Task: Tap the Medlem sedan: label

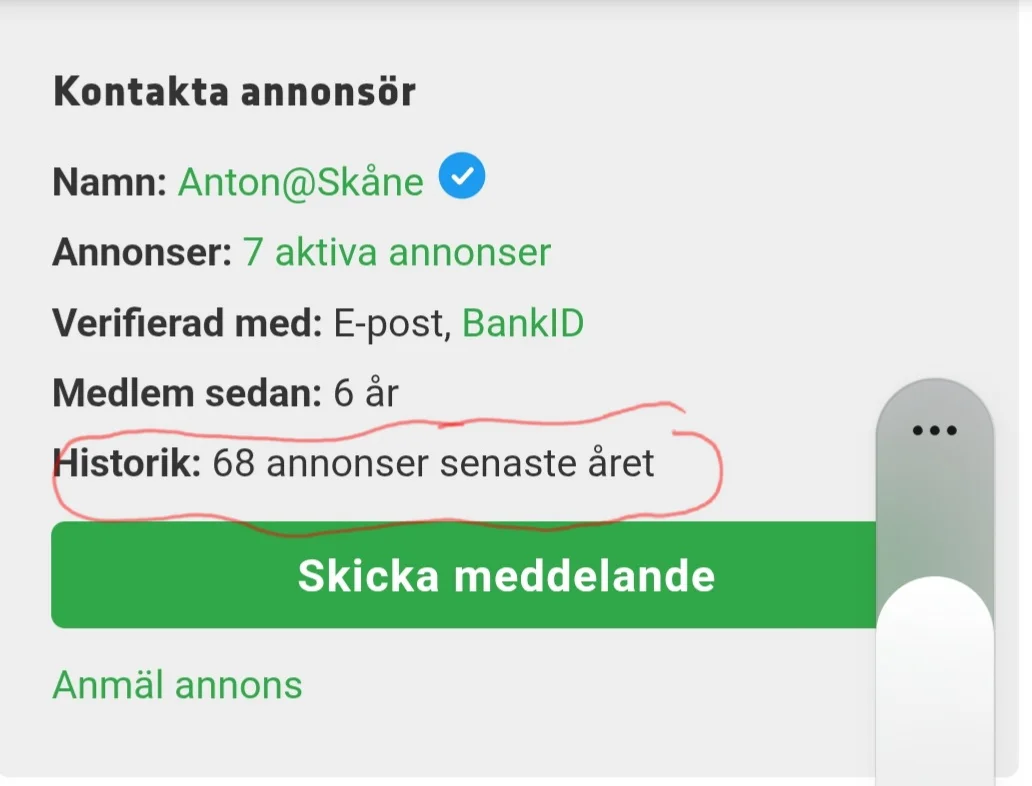Action: pyautogui.click(x=187, y=394)
